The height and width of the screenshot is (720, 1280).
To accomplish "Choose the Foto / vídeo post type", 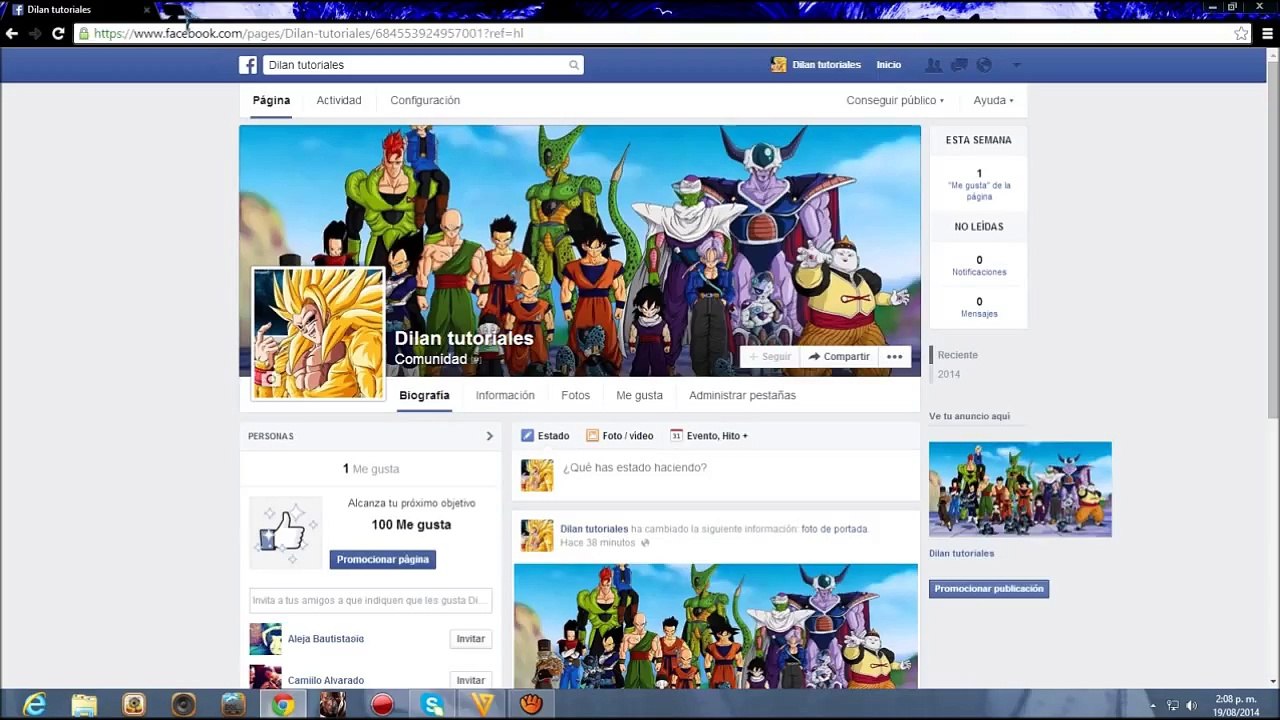I will click(x=620, y=436).
